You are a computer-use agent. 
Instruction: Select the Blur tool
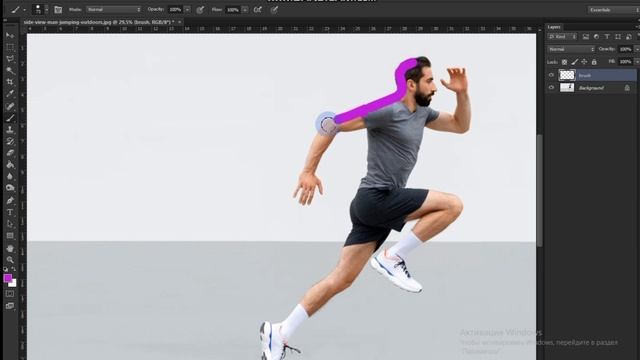point(10,177)
